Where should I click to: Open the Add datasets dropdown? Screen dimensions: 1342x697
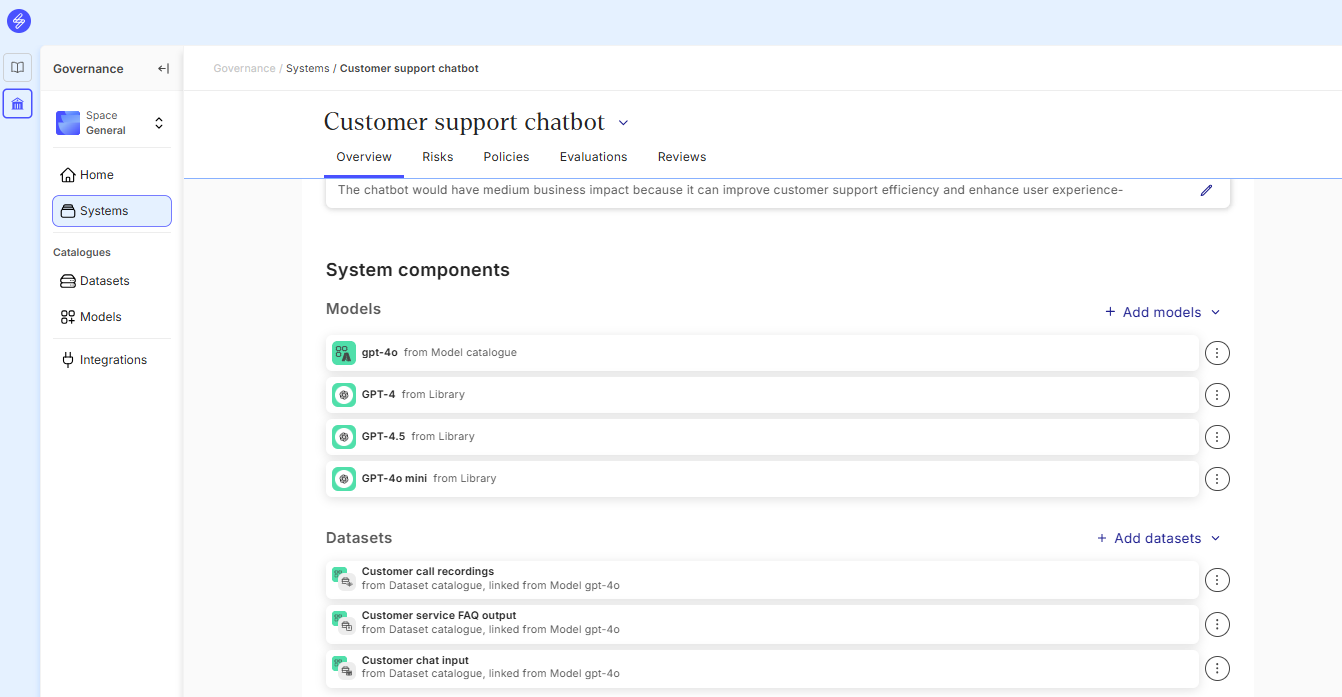1158,538
